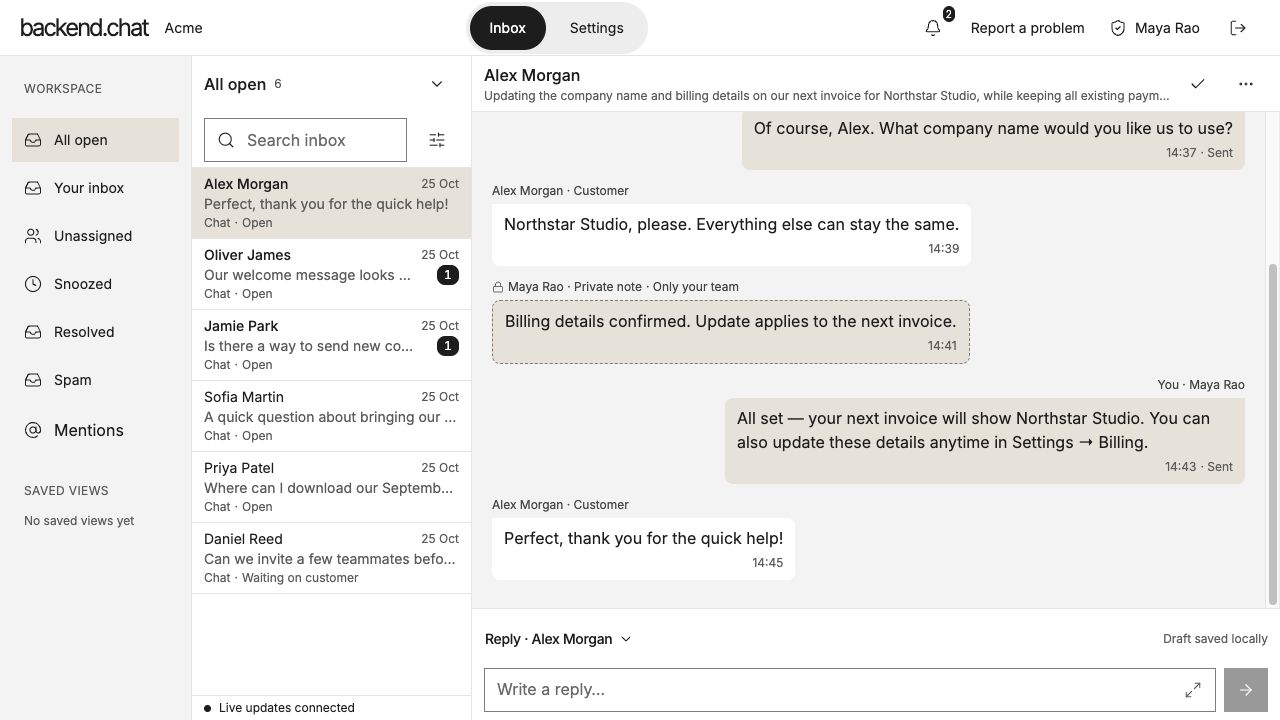Open Oliver James conversation
This screenshot has width=1280, height=720.
331,274
